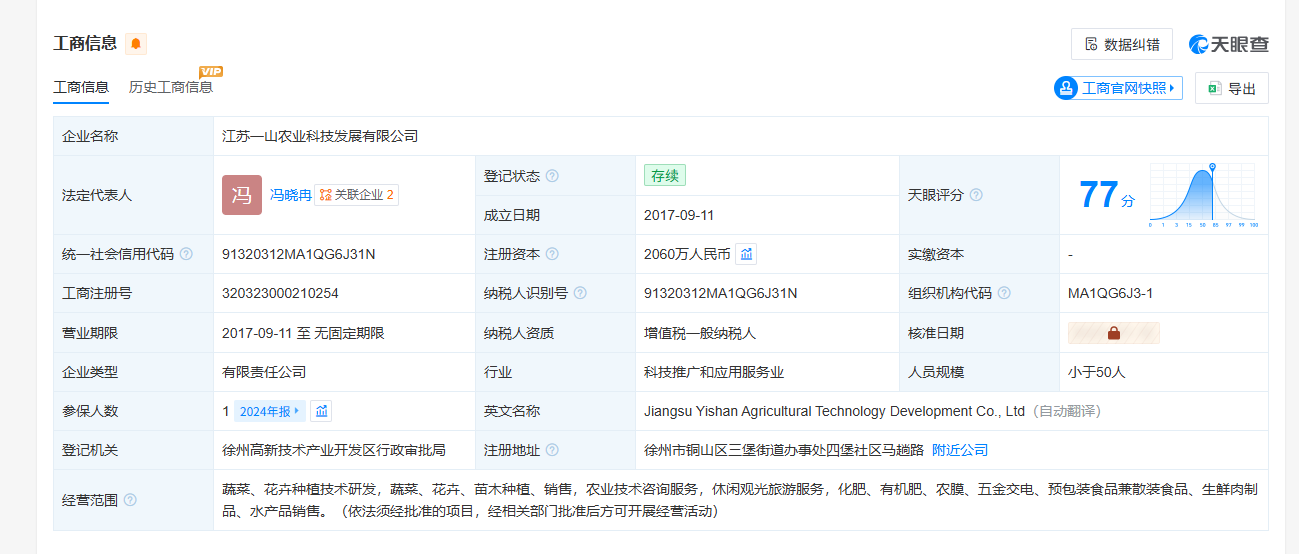Click help icon next to 统一社会信用代码
This screenshot has height=554, width=1299.
point(186,254)
